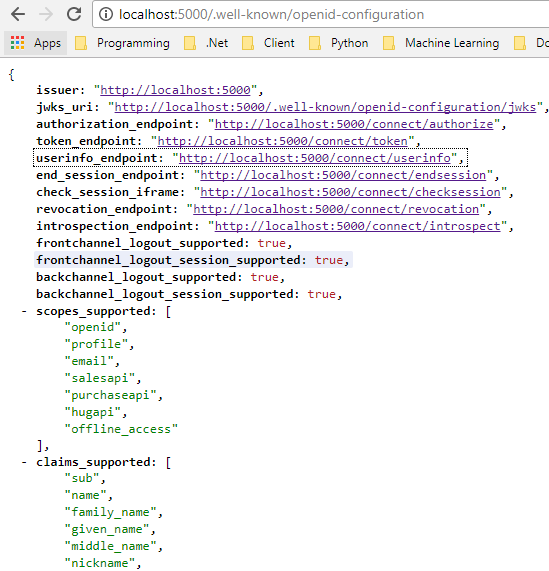Open the connect/authorize endpoint link
549x571 pixels.
coord(354,124)
